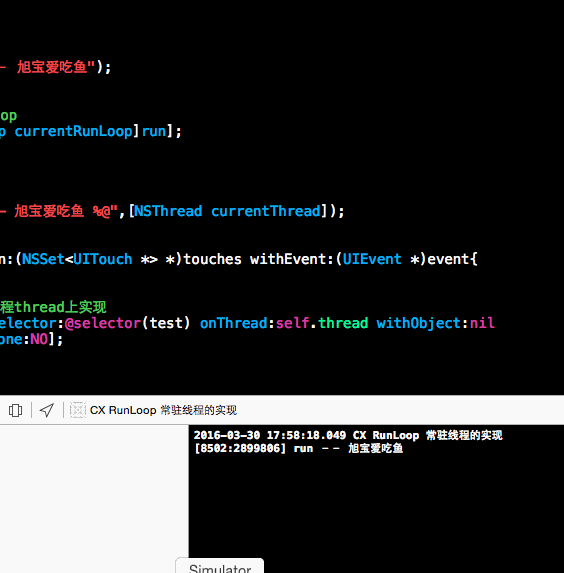Screen dimensions: 564x573
Task: Click the console log line starting with 2016-03-30
Action: coord(348,442)
